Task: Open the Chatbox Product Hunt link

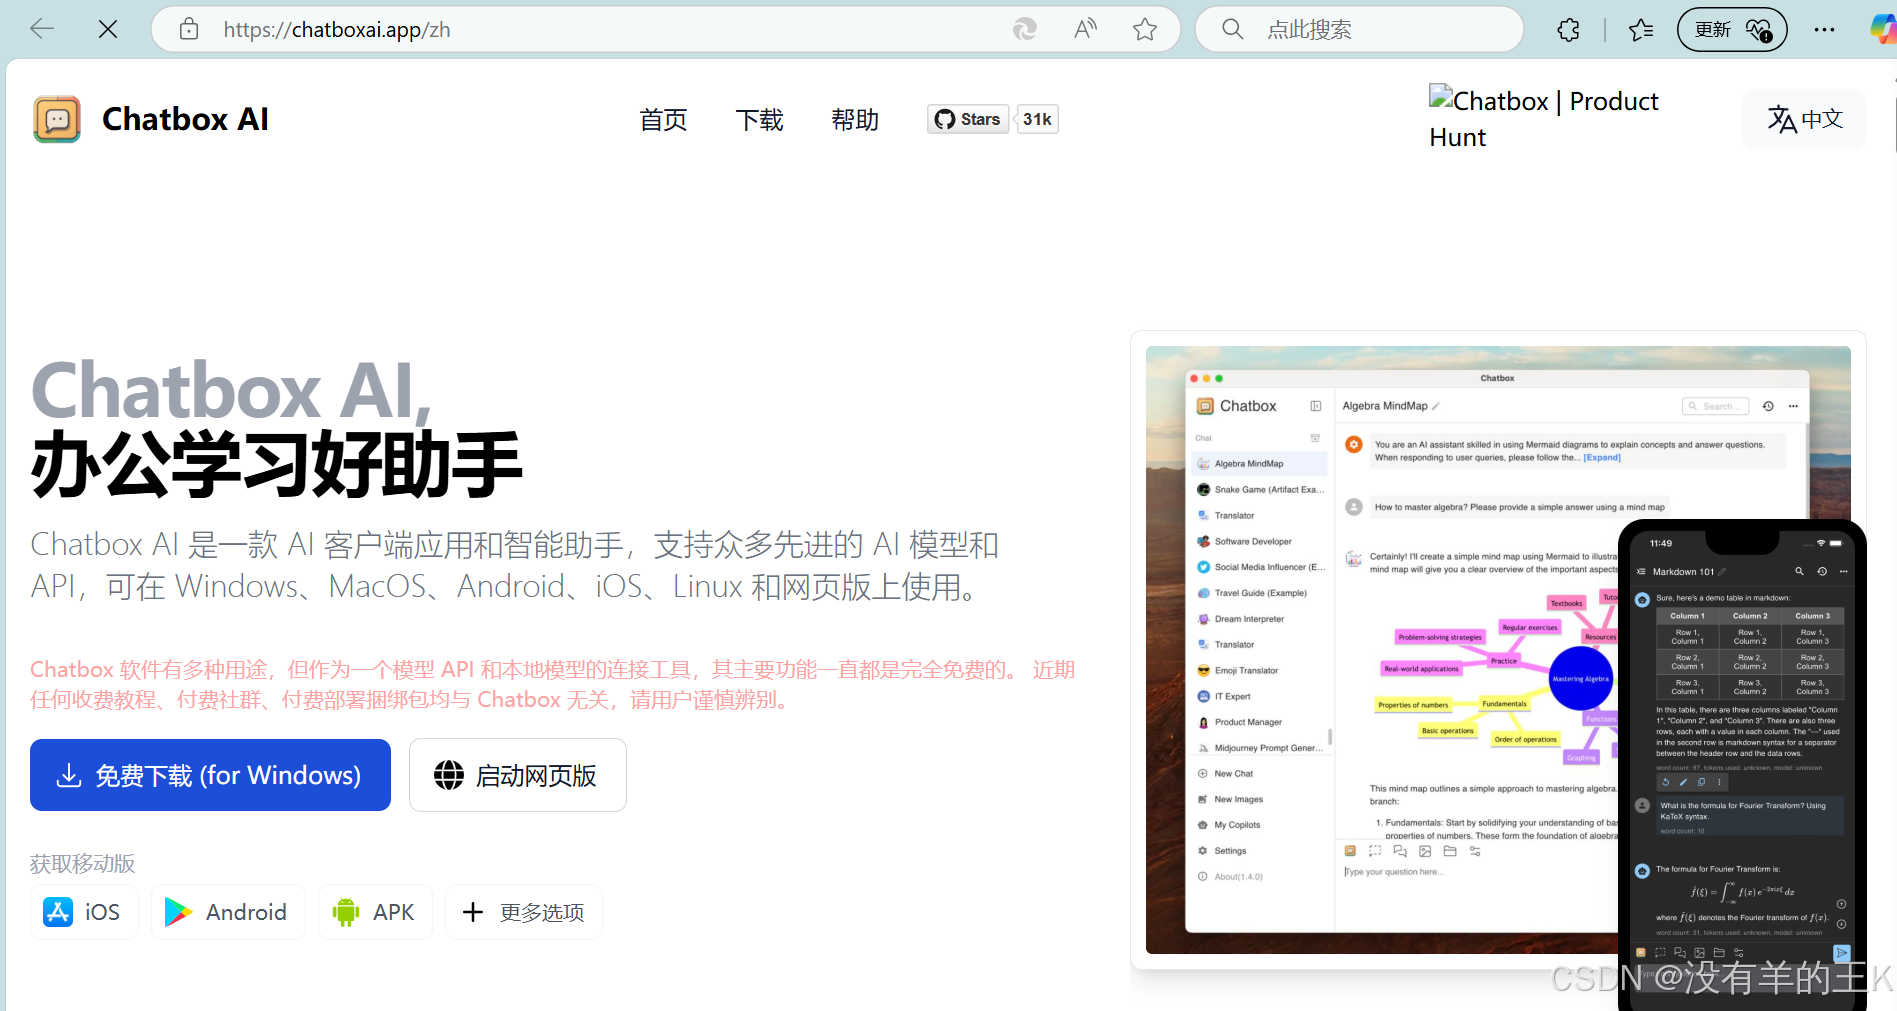Action: 1543,117
